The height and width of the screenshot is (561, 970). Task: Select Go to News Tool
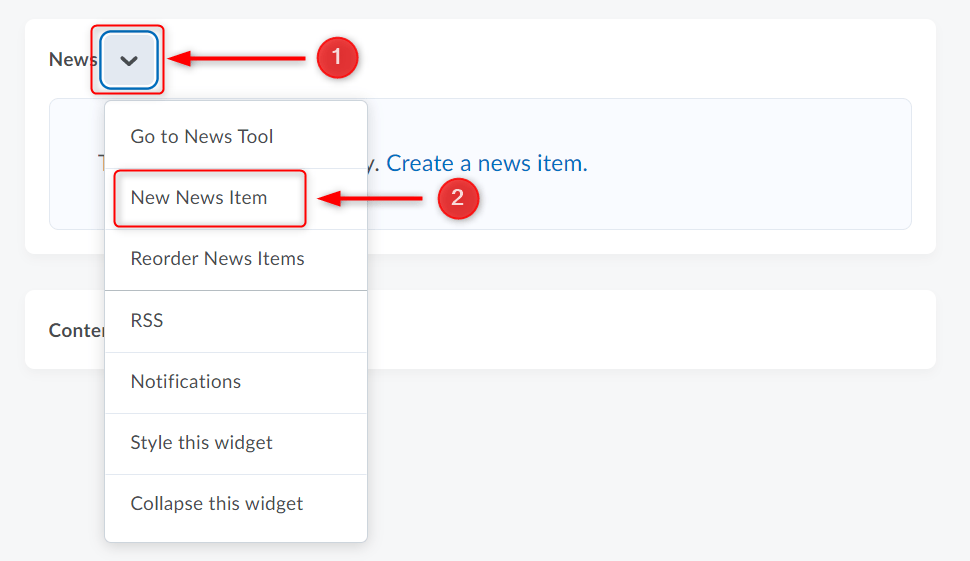coord(201,137)
